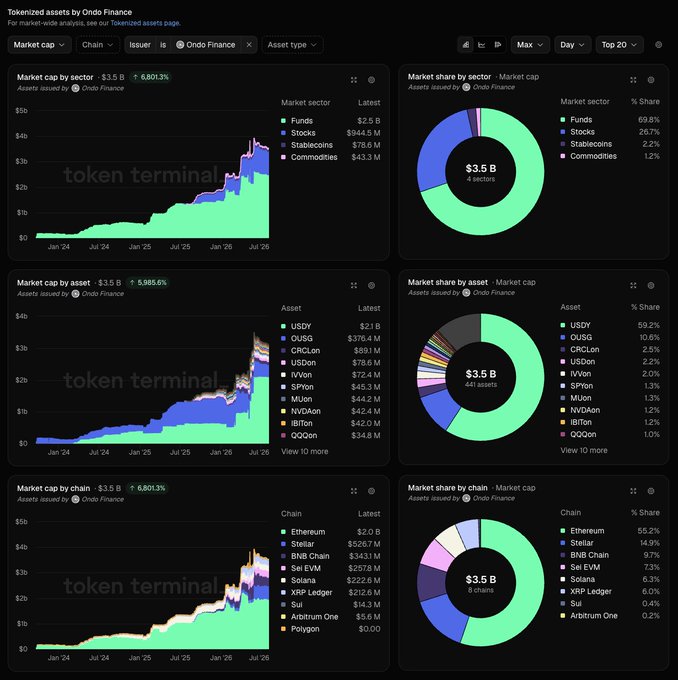Open the Issuer field selector in filter
The image size is (678, 680).
(x=140, y=45)
